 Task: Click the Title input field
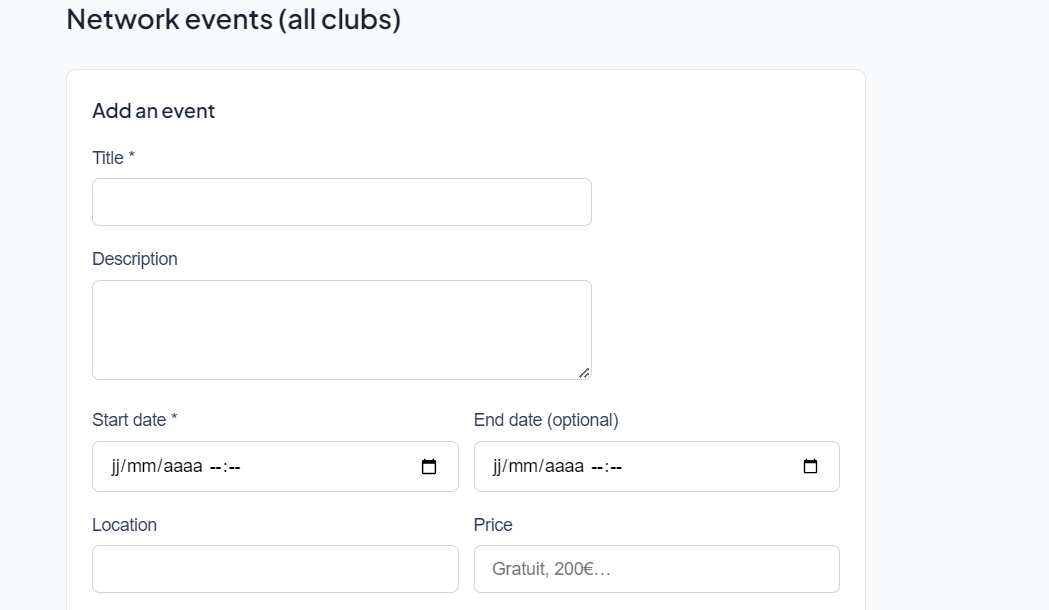(x=341, y=202)
